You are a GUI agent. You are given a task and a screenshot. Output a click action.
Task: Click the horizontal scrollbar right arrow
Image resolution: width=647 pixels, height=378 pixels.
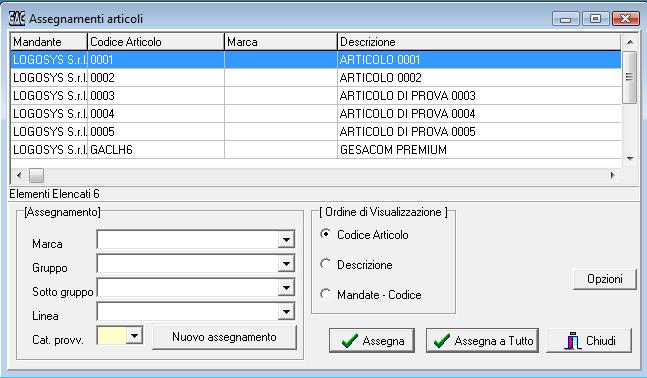612,175
